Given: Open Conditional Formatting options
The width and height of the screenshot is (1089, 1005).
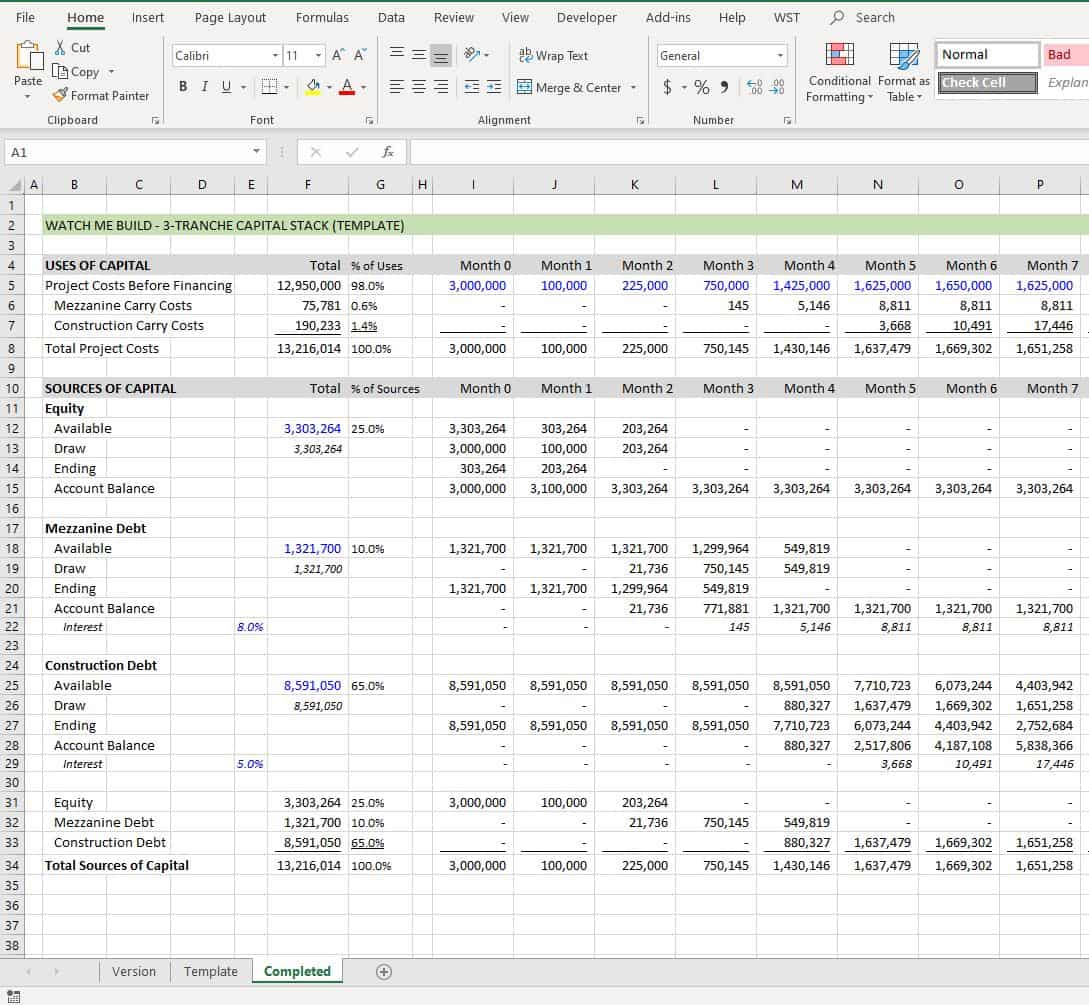Looking at the screenshot, I should [x=839, y=72].
